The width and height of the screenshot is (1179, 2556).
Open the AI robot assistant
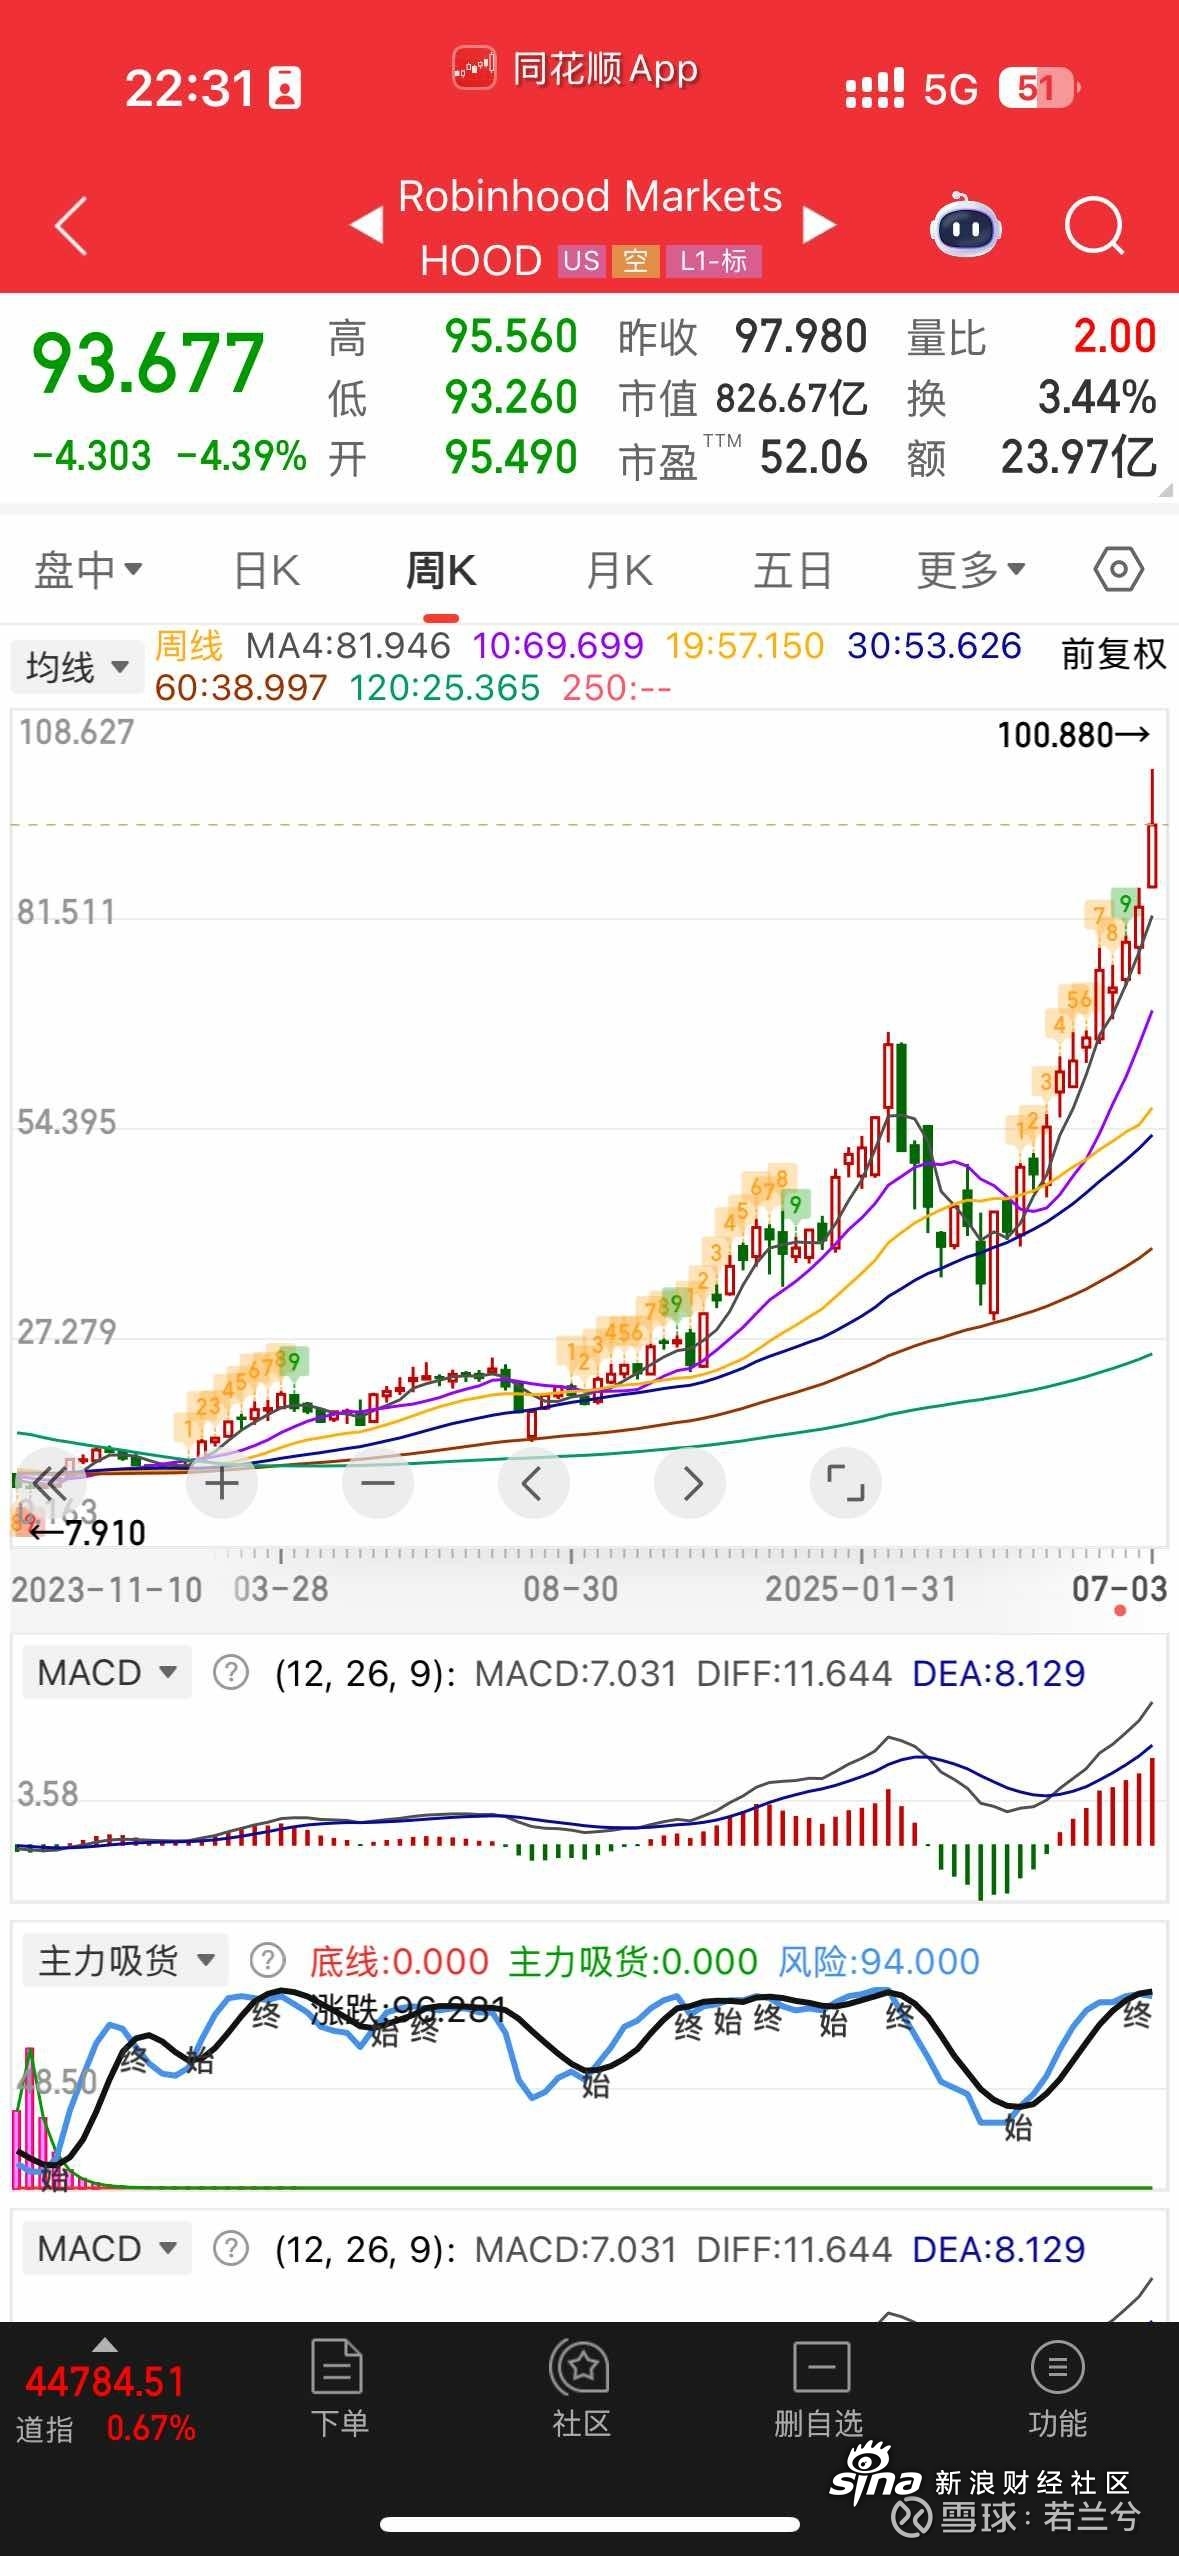click(965, 226)
